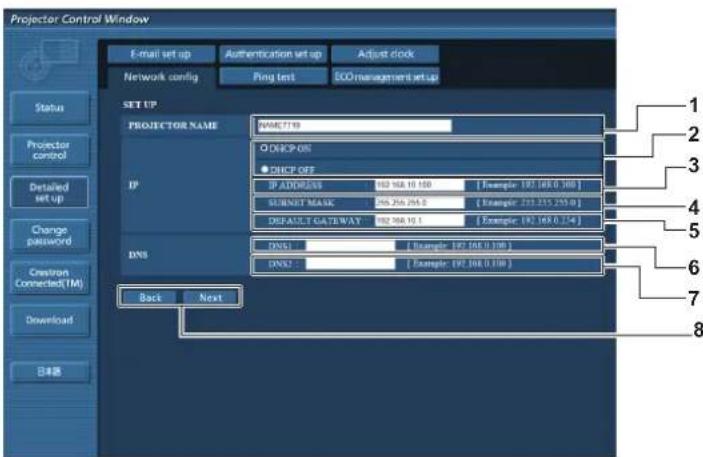Image resolution: width=703 pixels, height=457 pixels.
Task: Select the Network config tab
Action: point(161,77)
